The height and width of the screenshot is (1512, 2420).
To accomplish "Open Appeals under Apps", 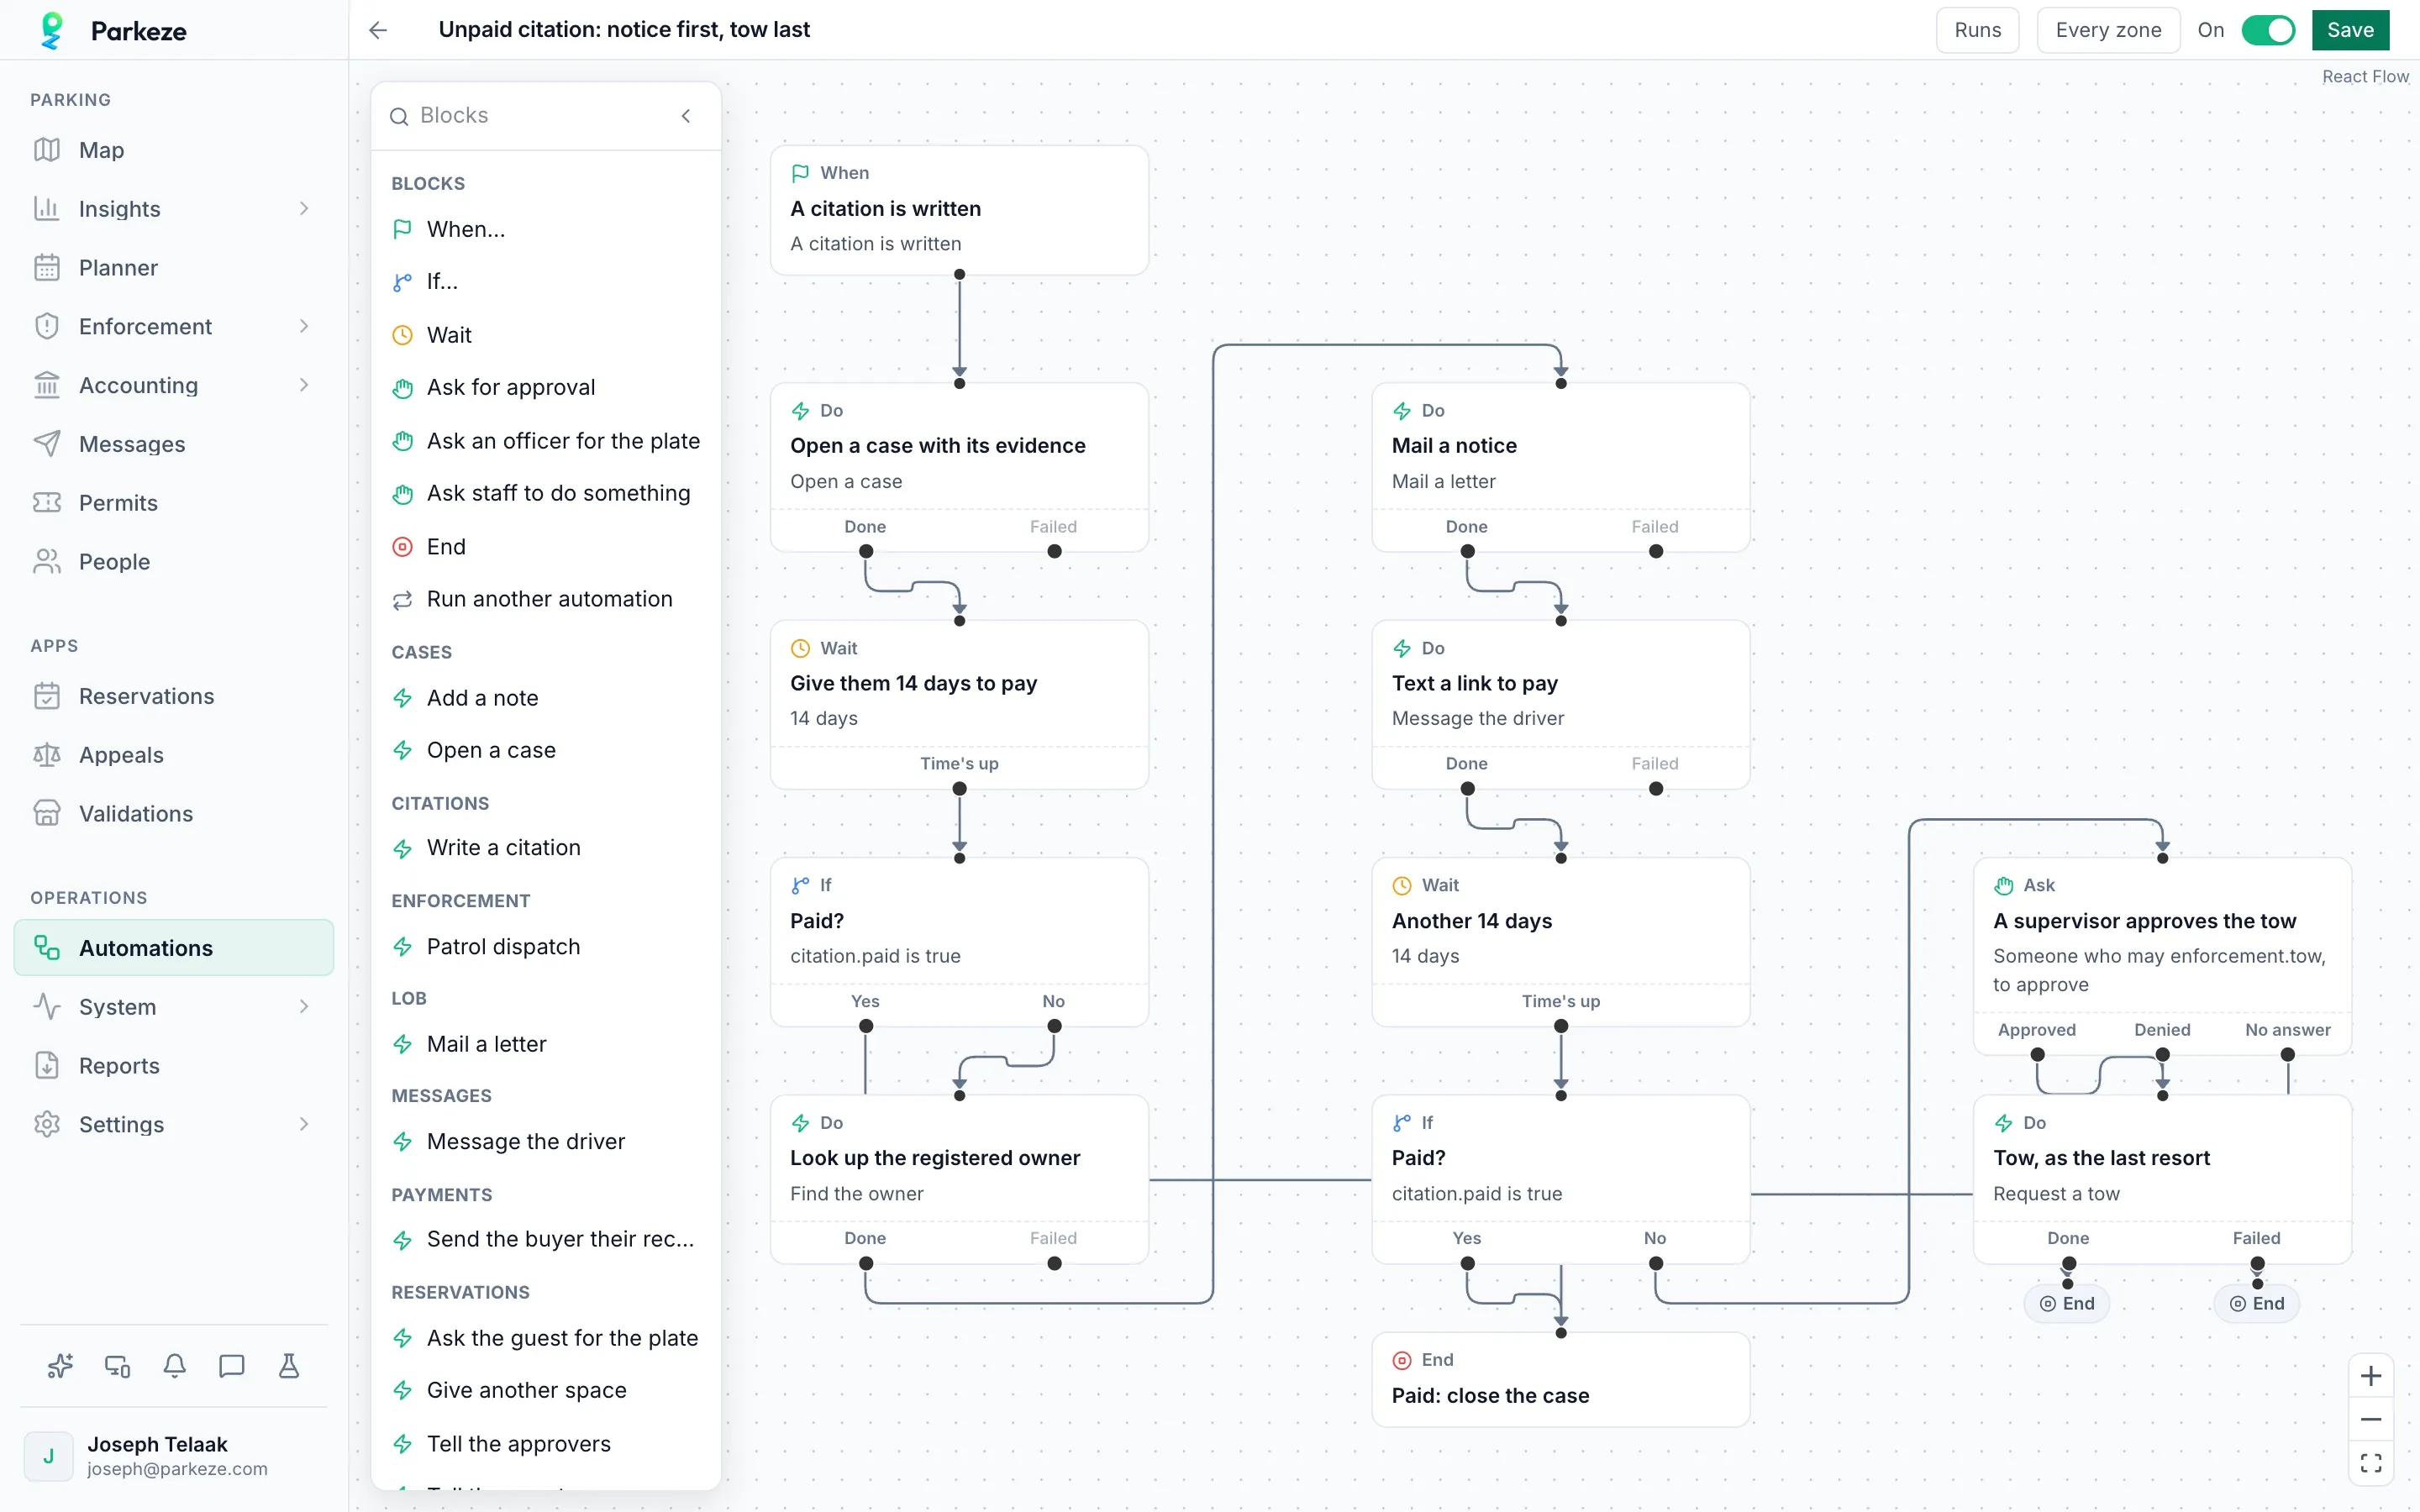I will pos(174,755).
